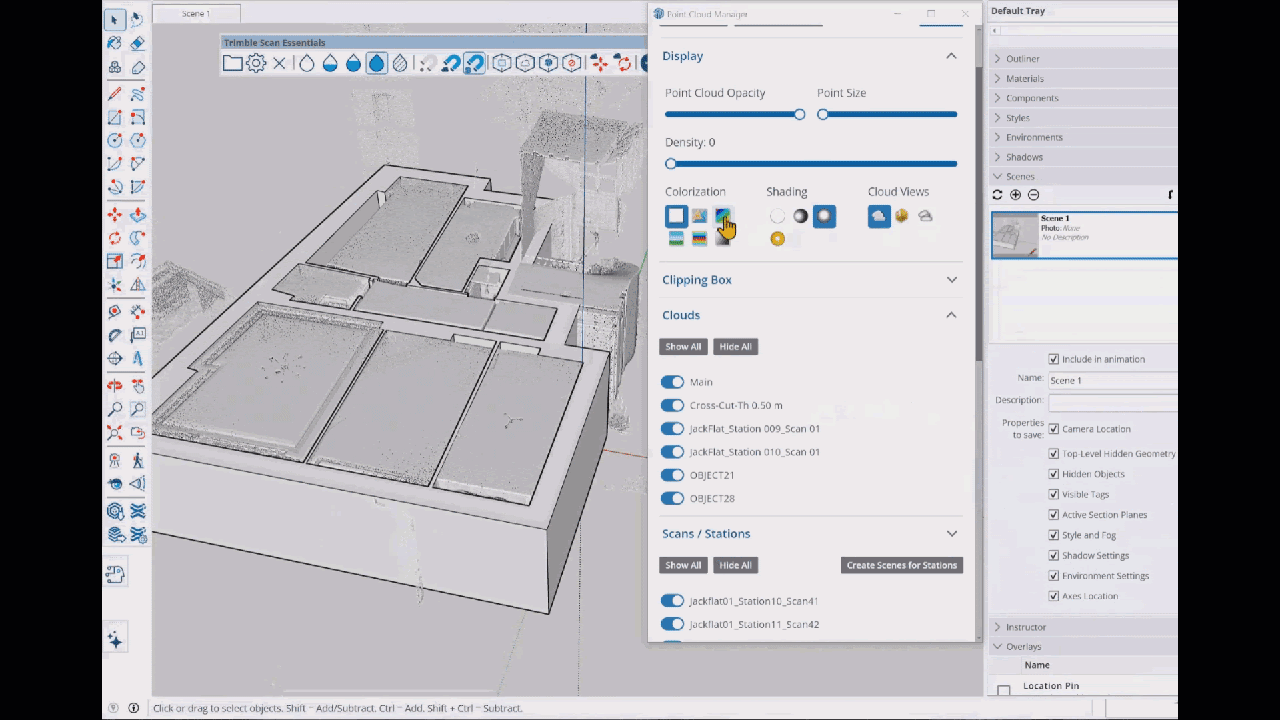
Task: Expand the Clipping Box section
Action: coord(950,280)
